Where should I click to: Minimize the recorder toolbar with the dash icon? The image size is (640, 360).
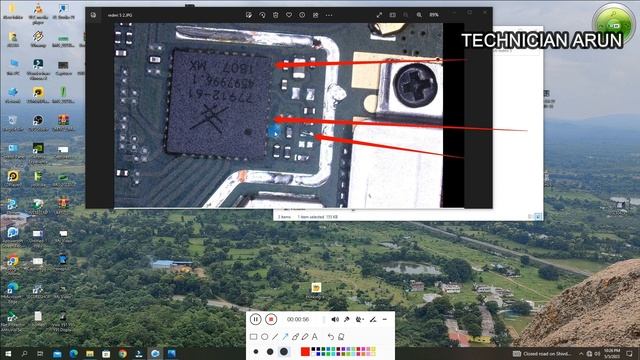pos(384,319)
